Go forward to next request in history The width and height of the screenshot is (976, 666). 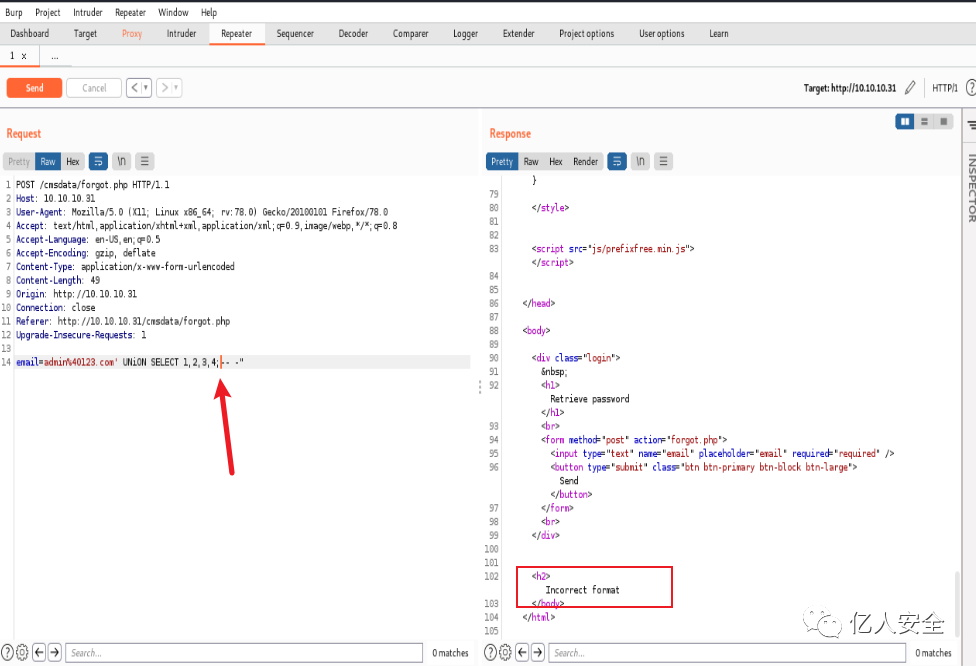[164, 88]
